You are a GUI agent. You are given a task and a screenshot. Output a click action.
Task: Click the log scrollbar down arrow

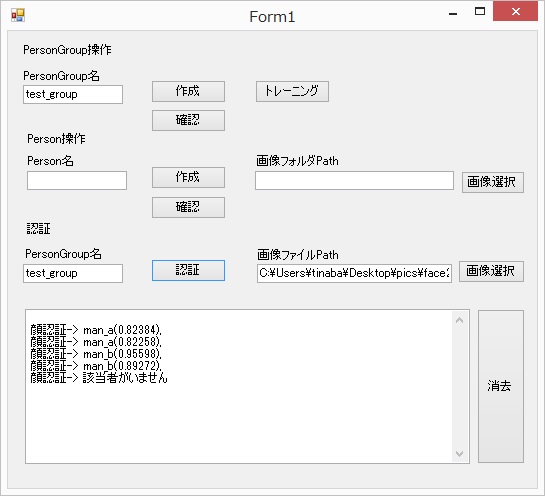[x=459, y=454]
